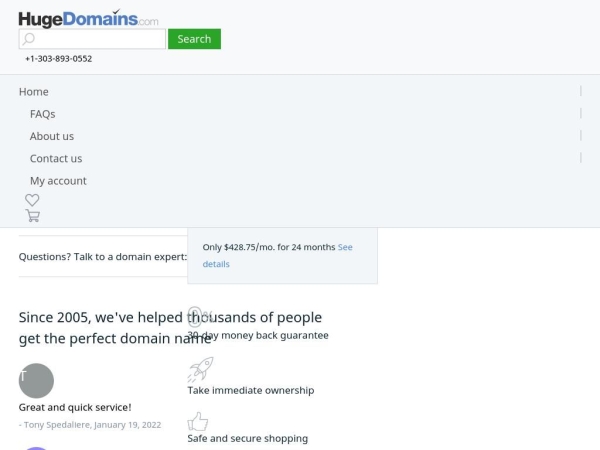
Task: Go to the Home menu item
Action: click(34, 91)
